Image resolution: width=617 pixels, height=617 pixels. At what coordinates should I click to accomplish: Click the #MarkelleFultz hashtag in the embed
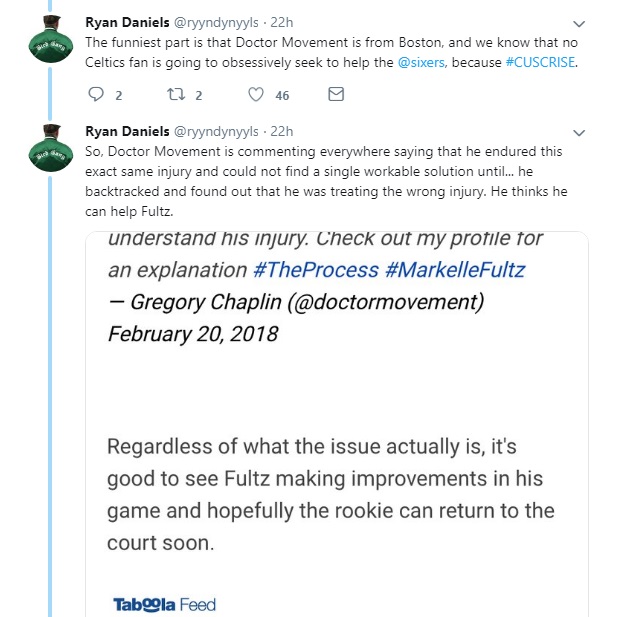[x=464, y=270]
